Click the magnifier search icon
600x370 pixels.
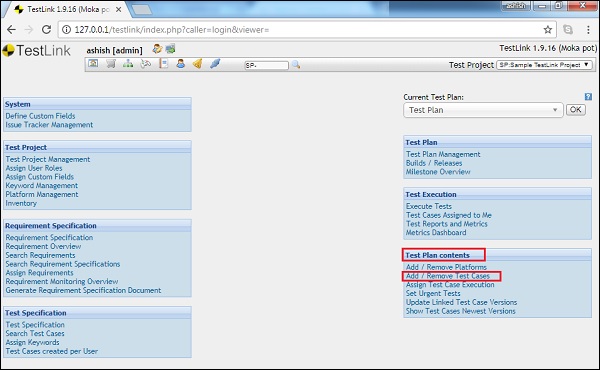coord(296,65)
